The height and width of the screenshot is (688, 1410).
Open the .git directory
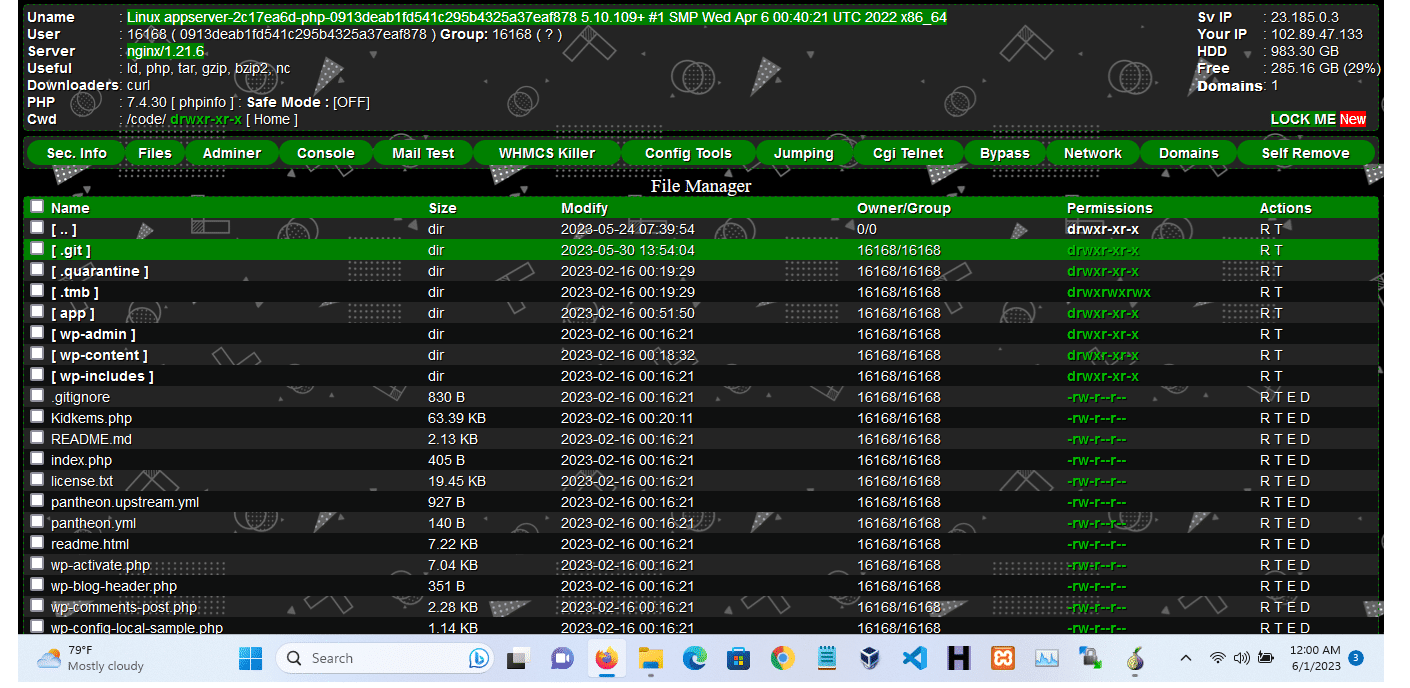(x=71, y=250)
